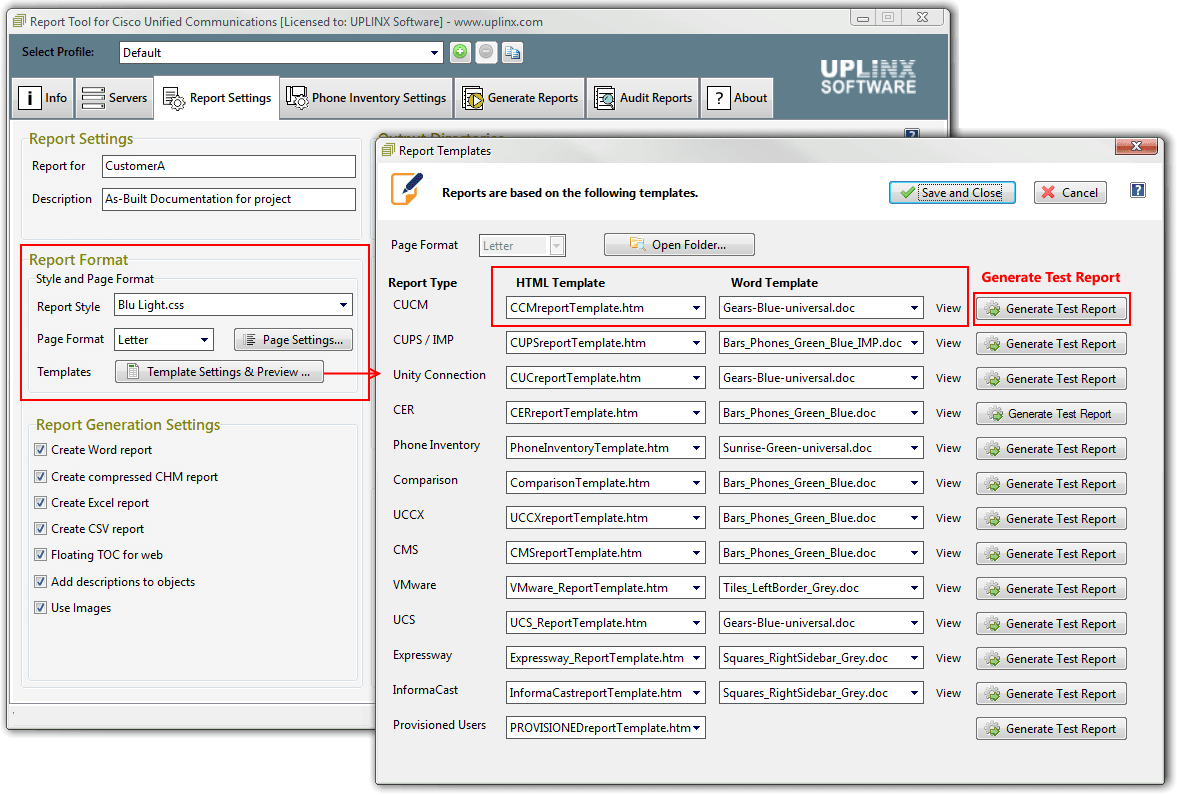1177x795 pixels.
Task: Click the red X icon on Cancel button
Action: pyautogui.click(x=1049, y=193)
